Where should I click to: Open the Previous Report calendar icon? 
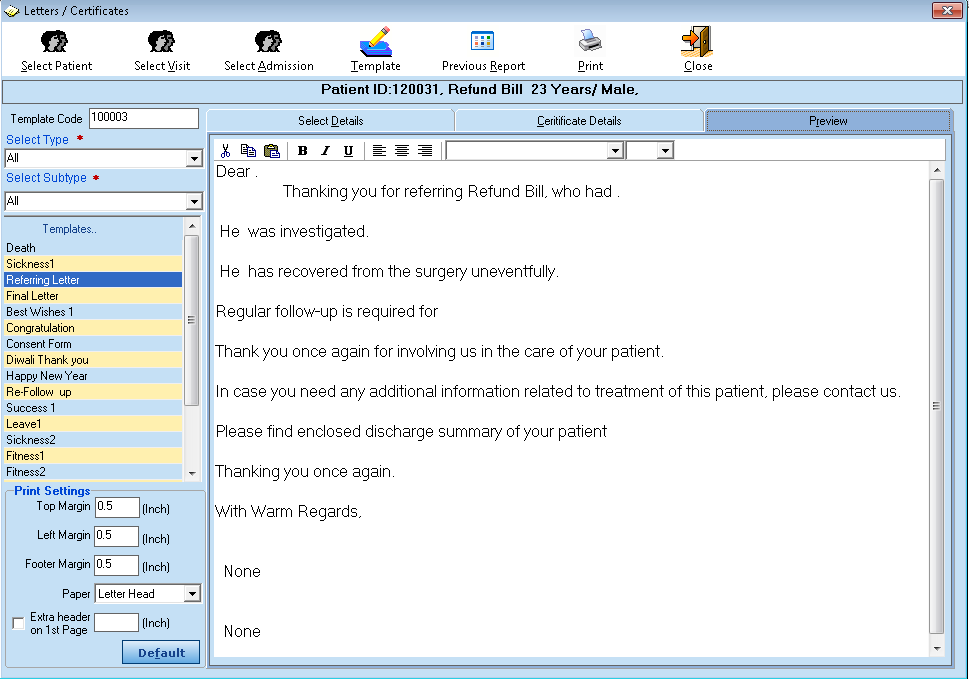click(482, 41)
